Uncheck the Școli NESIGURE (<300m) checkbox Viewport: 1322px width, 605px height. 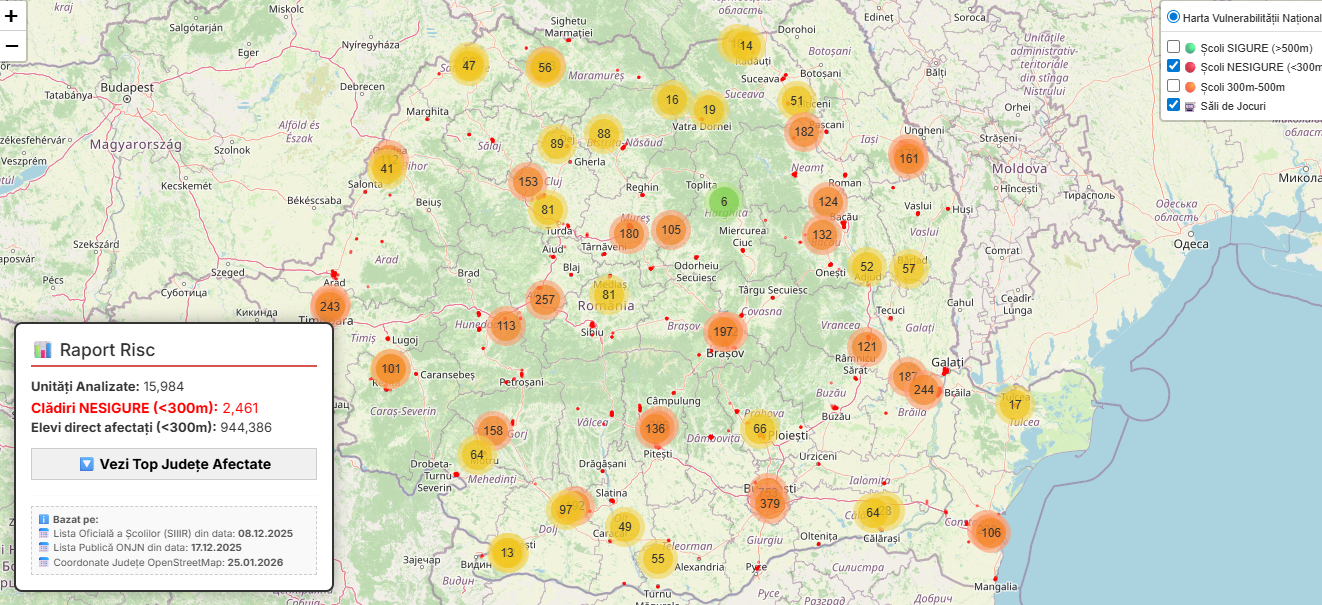[1174, 66]
